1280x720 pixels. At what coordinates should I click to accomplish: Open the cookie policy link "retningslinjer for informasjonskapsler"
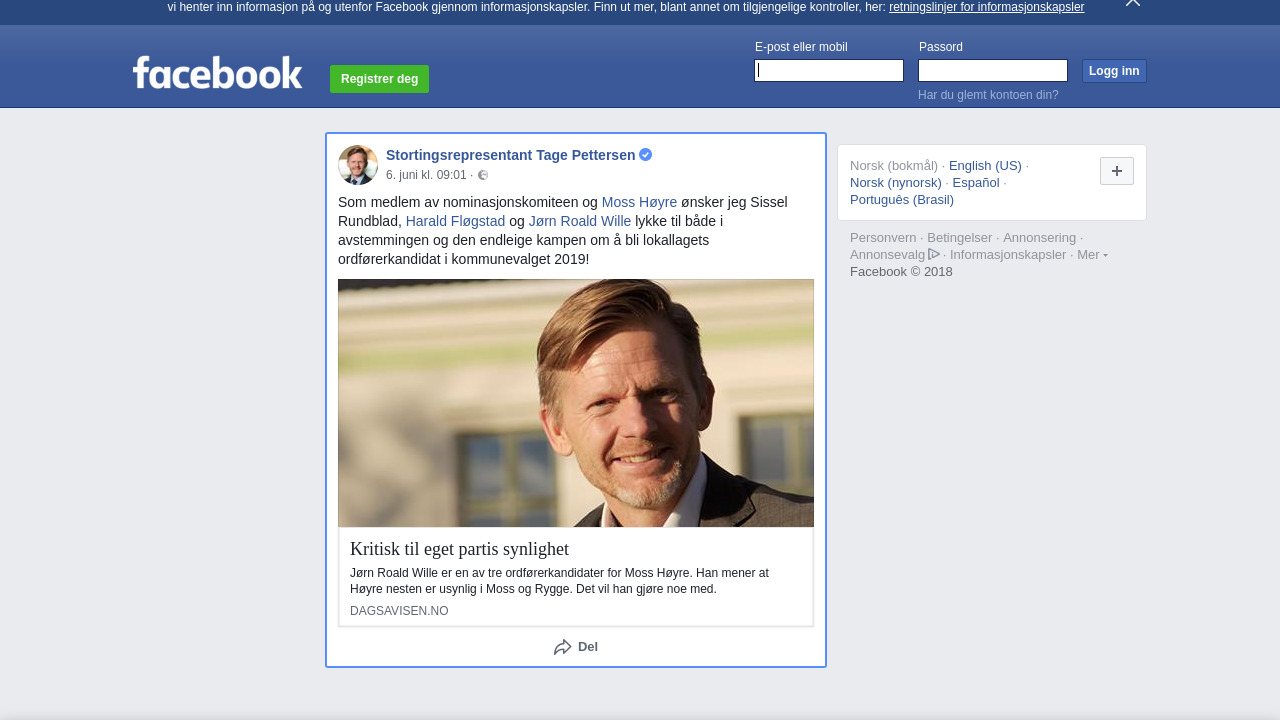pos(986,7)
